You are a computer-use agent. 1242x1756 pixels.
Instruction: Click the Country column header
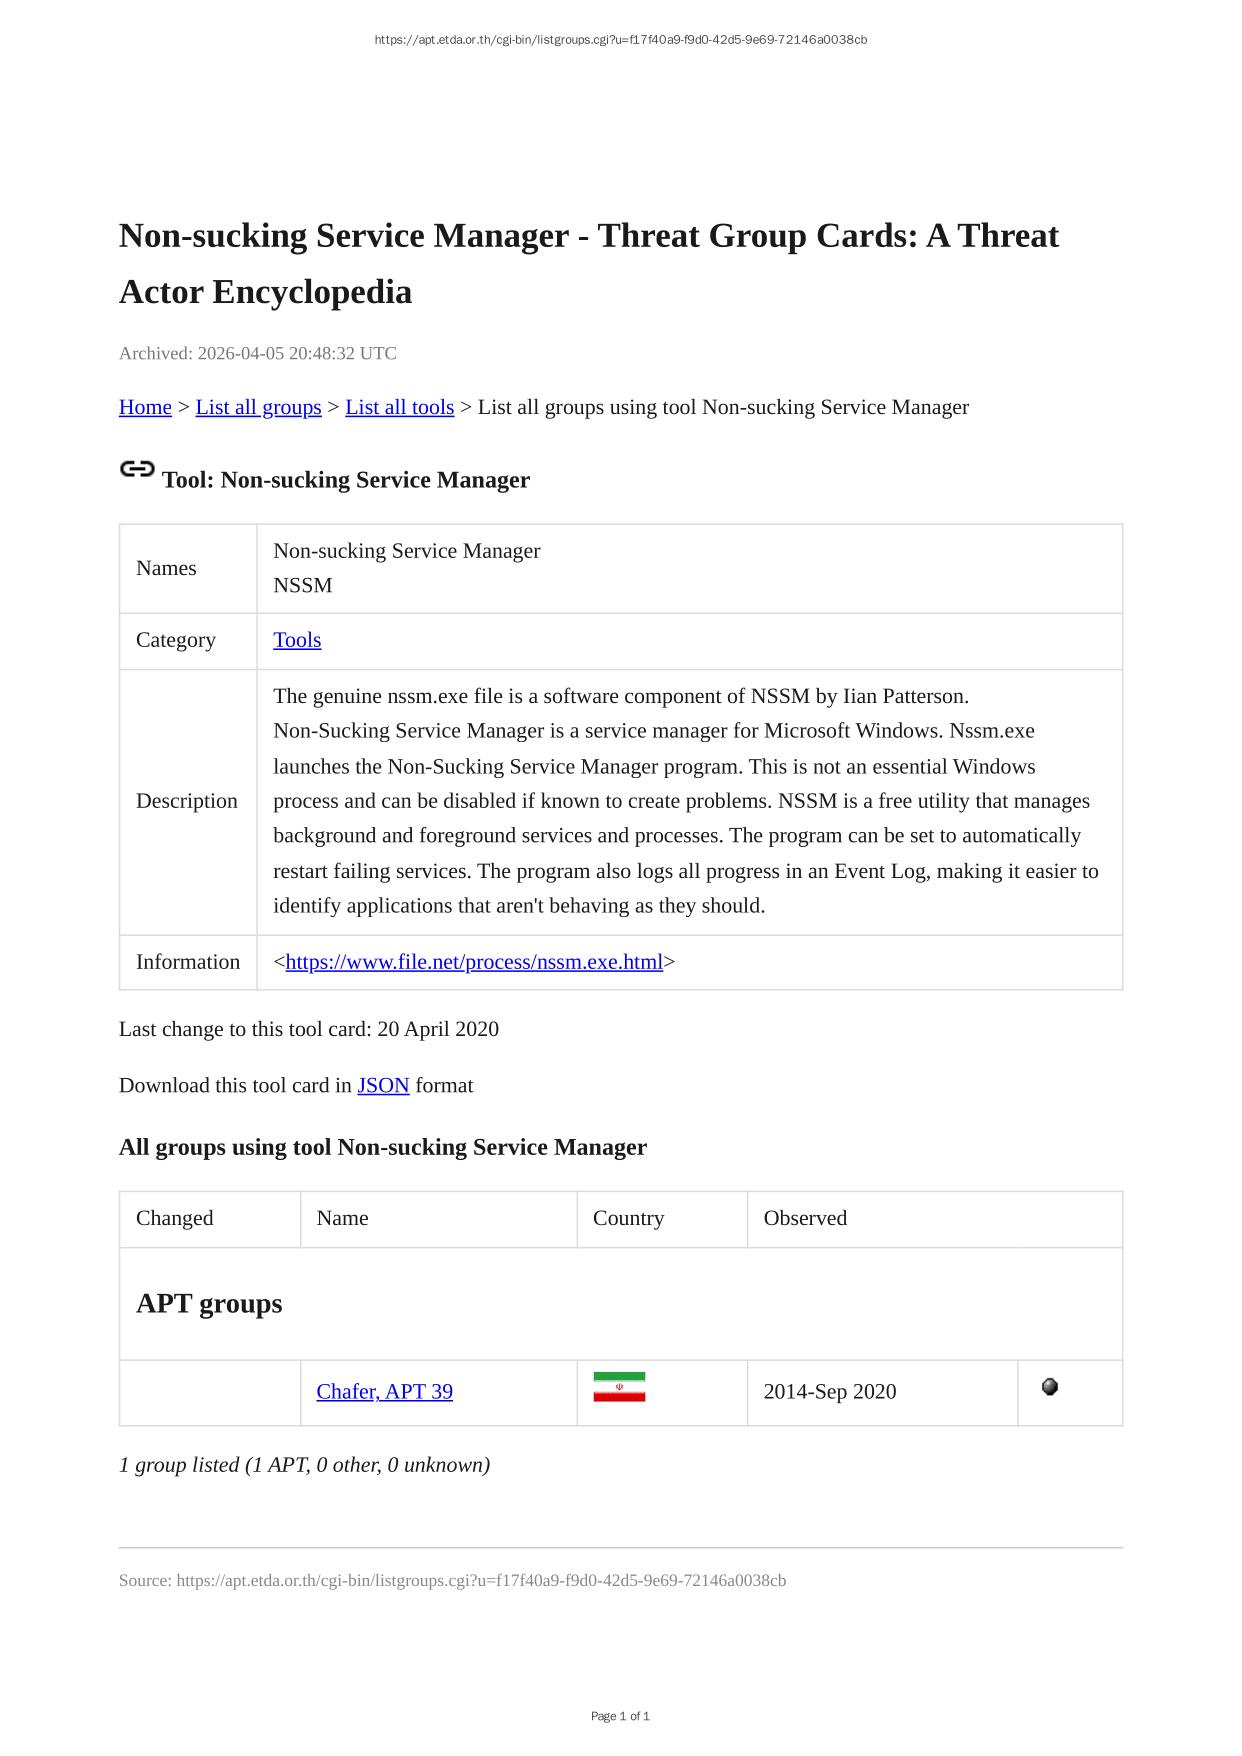coord(628,1218)
